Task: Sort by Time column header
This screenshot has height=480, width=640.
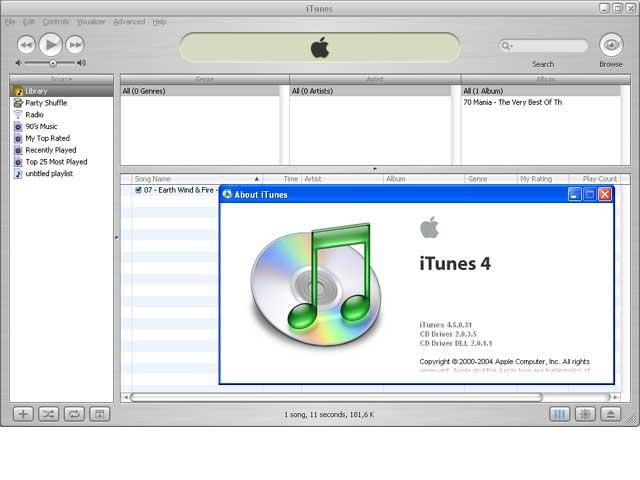Action: click(x=282, y=179)
